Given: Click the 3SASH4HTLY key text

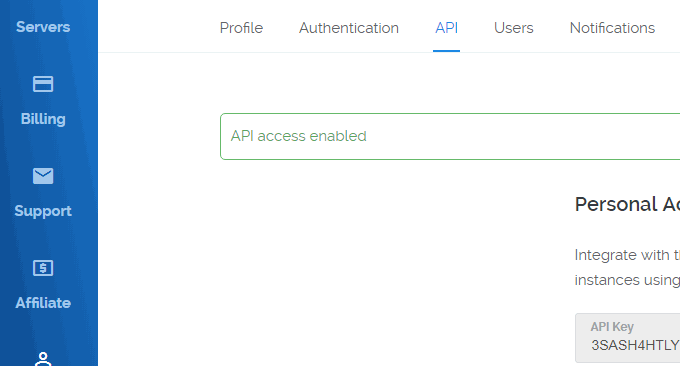Looking at the screenshot, I should click(635, 345).
